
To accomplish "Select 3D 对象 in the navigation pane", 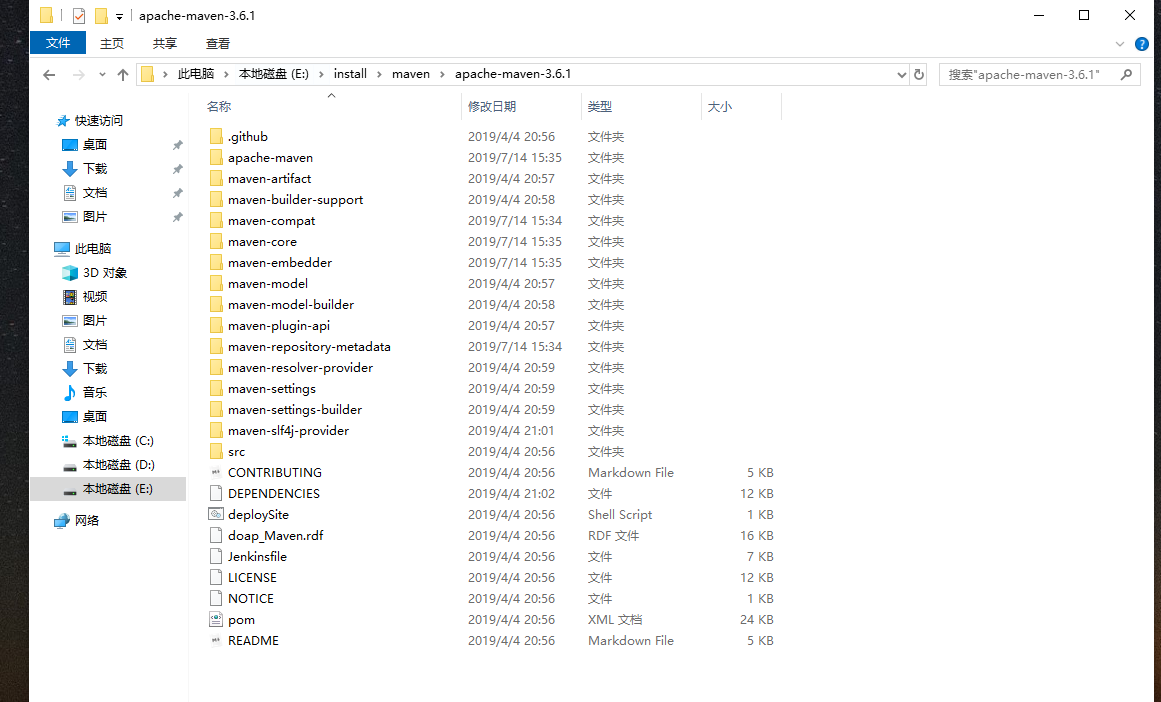I will [104, 273].
